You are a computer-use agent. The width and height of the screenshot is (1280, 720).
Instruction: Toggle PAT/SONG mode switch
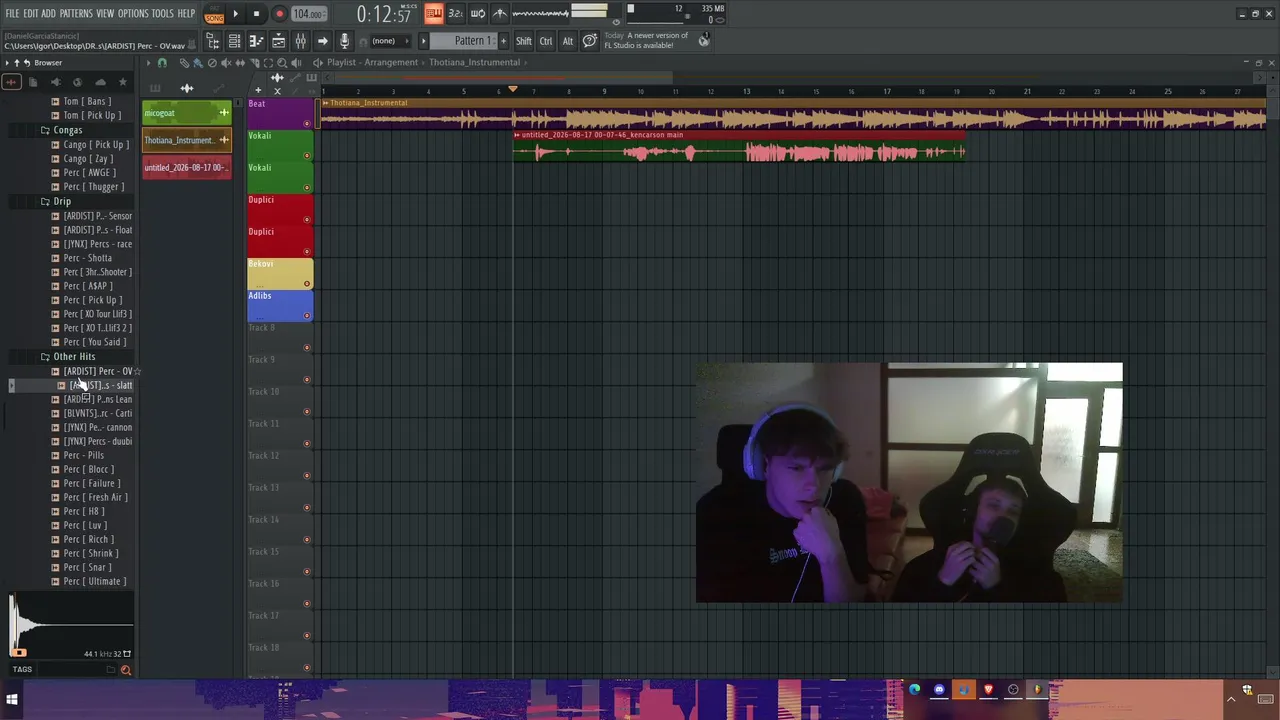click(x=214, y=13)
